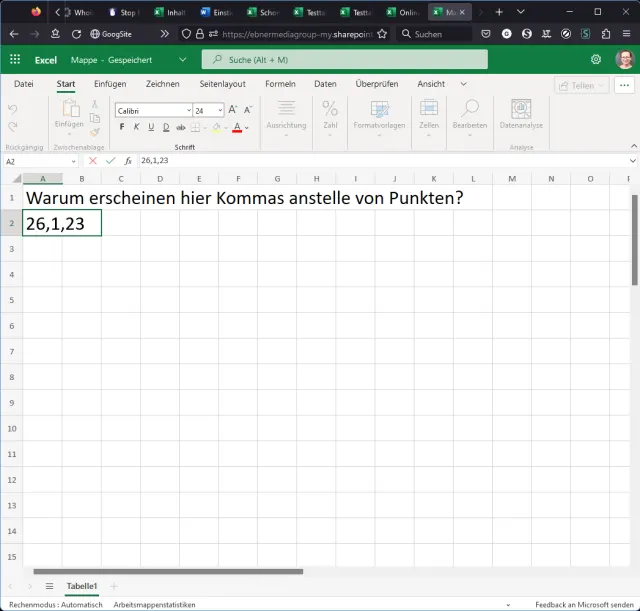Click Feedback an Microsoft senden link
The image size is (640, 611).
point(584,604)
